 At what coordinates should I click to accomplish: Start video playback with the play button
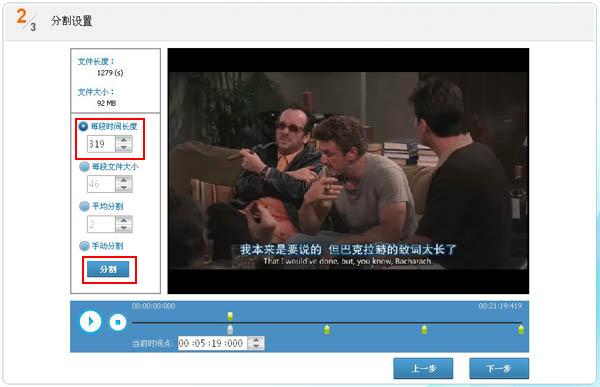tap(90, 321)
